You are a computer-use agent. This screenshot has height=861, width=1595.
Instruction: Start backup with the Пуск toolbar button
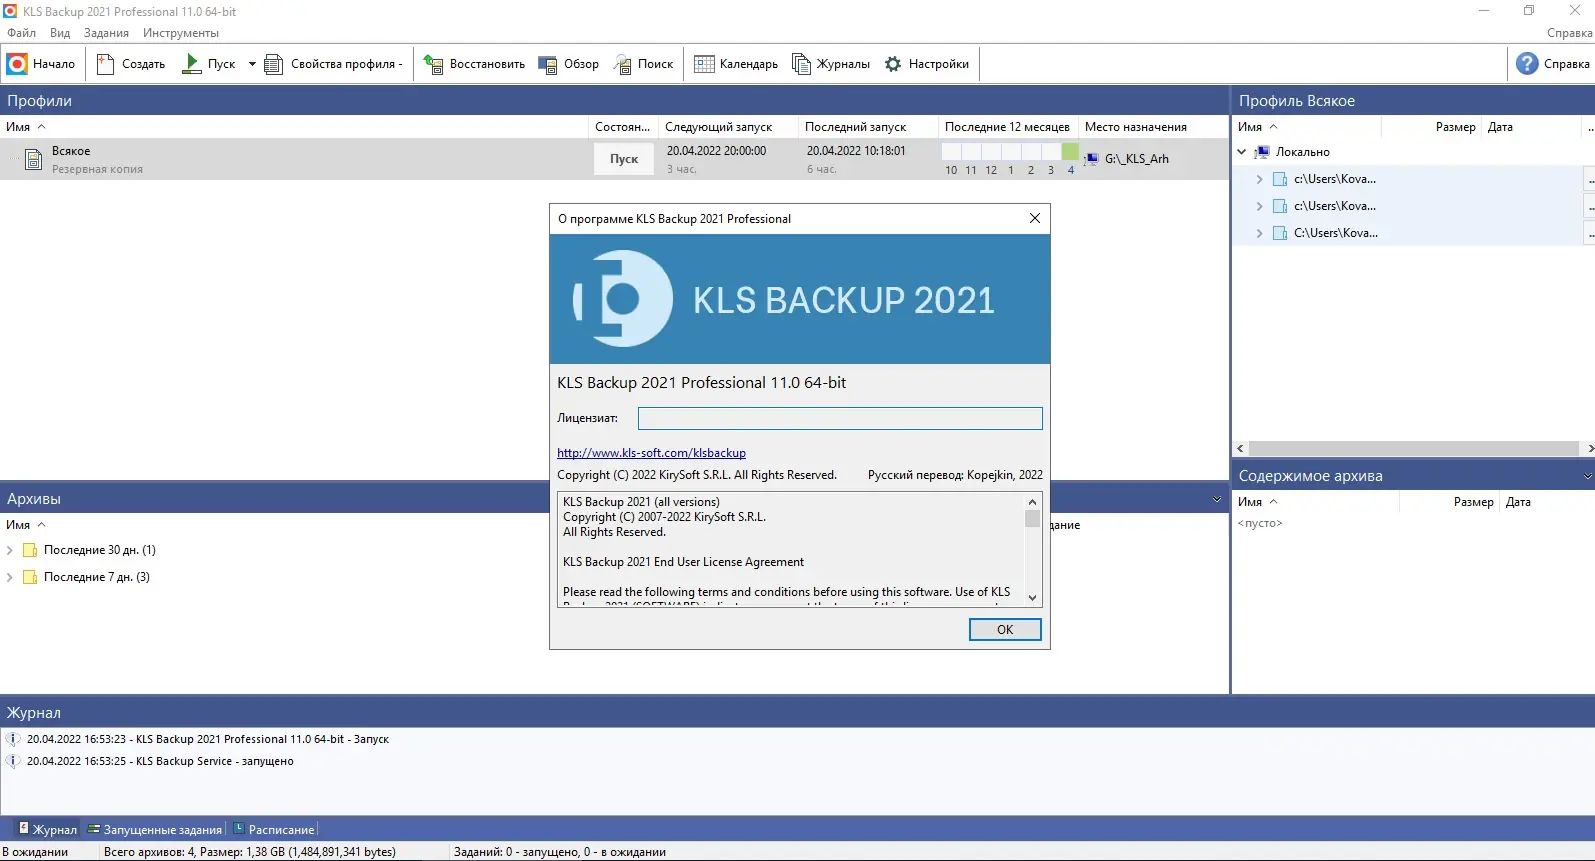click(x=209, y=64)
